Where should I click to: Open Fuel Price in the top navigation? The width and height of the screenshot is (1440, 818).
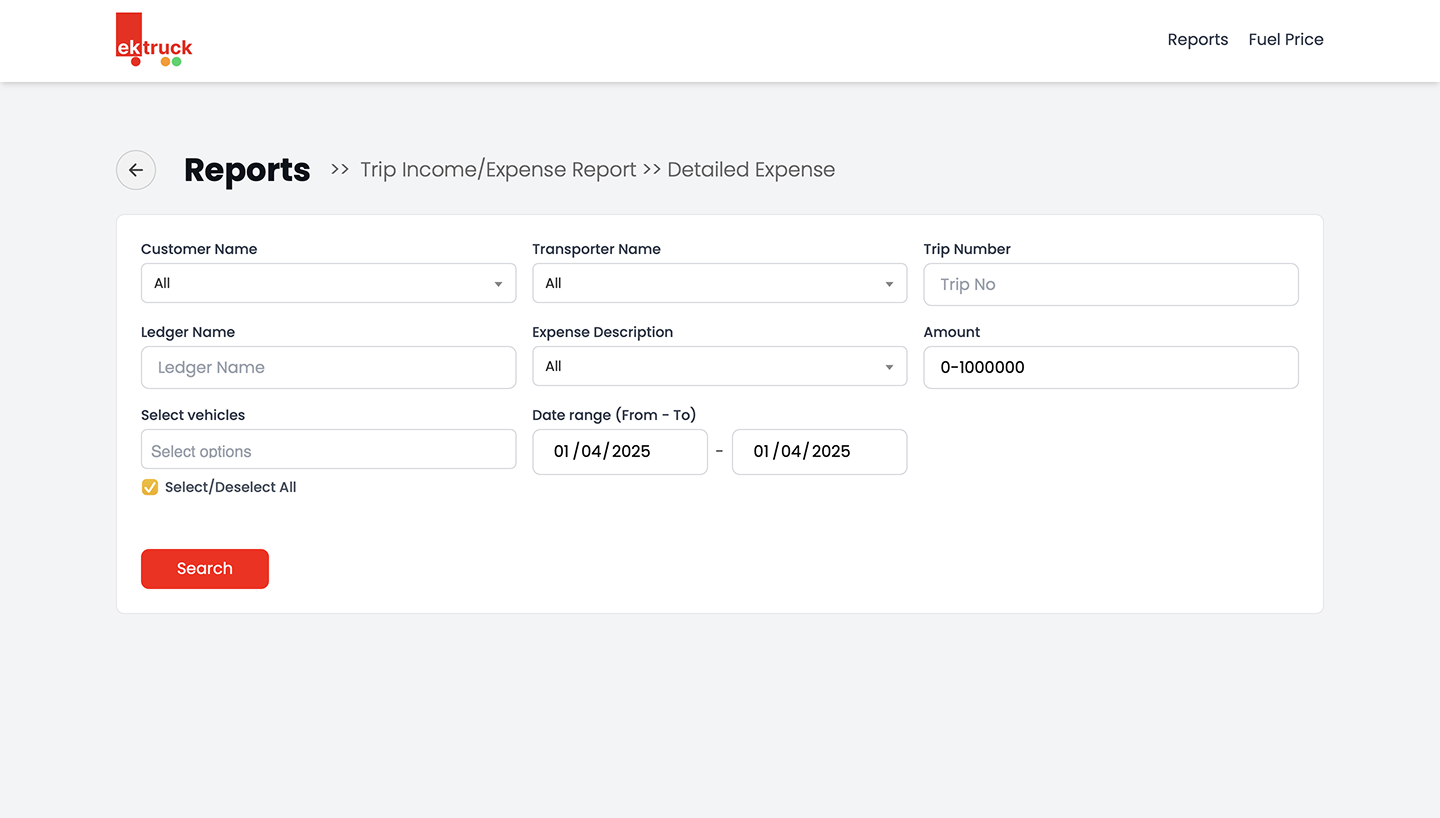(x=1285, y=40)
